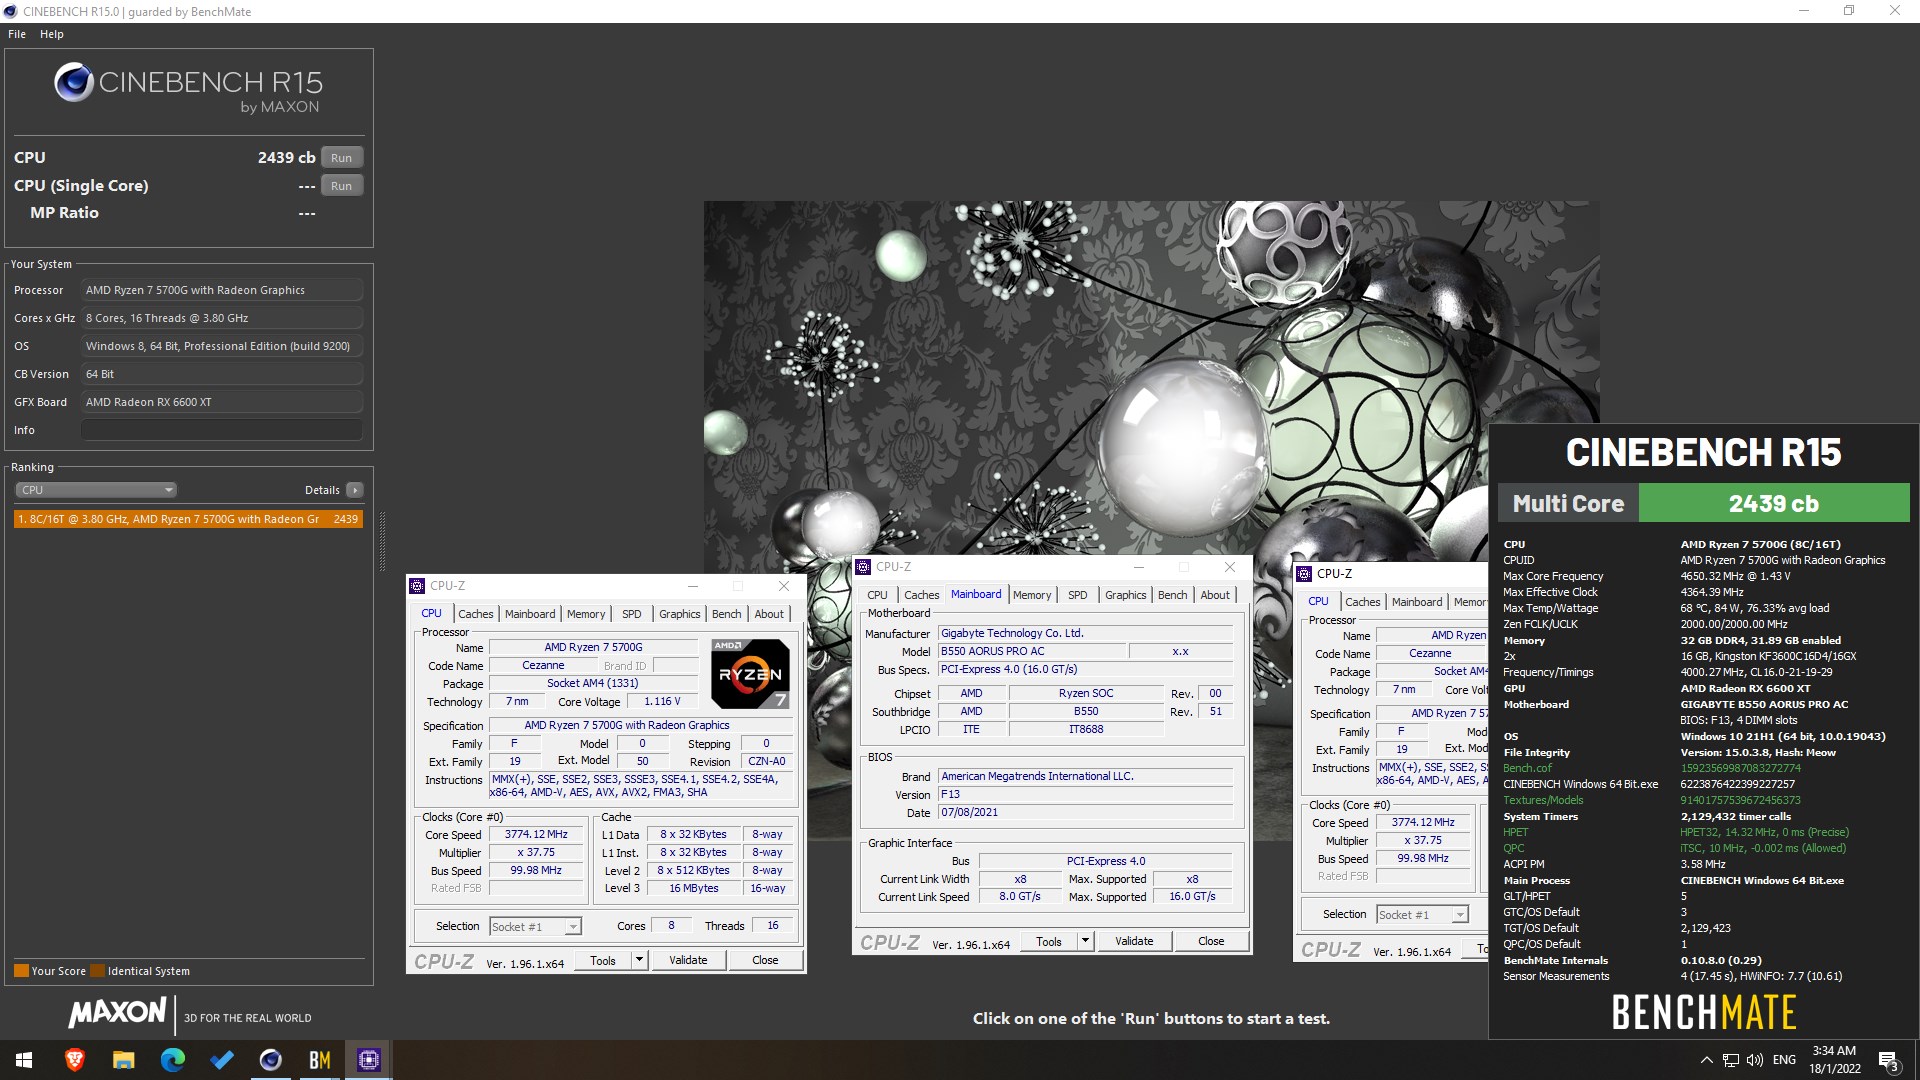Click the BenchMate logo at panel bottom

point(1704,1012)
